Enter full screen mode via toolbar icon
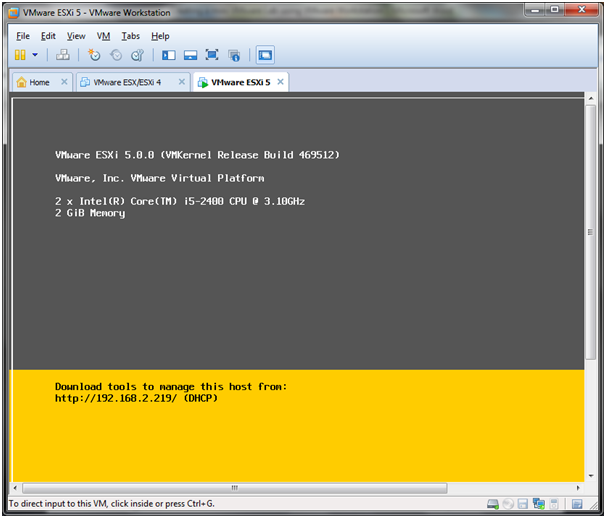The height and width of the screenshot is (518, 606). [x=212, y=55]
